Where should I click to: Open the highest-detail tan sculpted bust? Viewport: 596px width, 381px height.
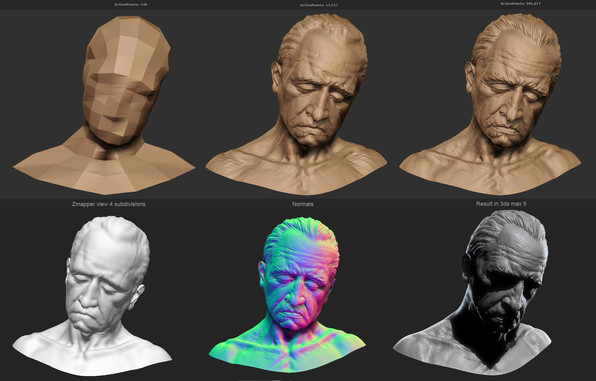coord(490,105)
